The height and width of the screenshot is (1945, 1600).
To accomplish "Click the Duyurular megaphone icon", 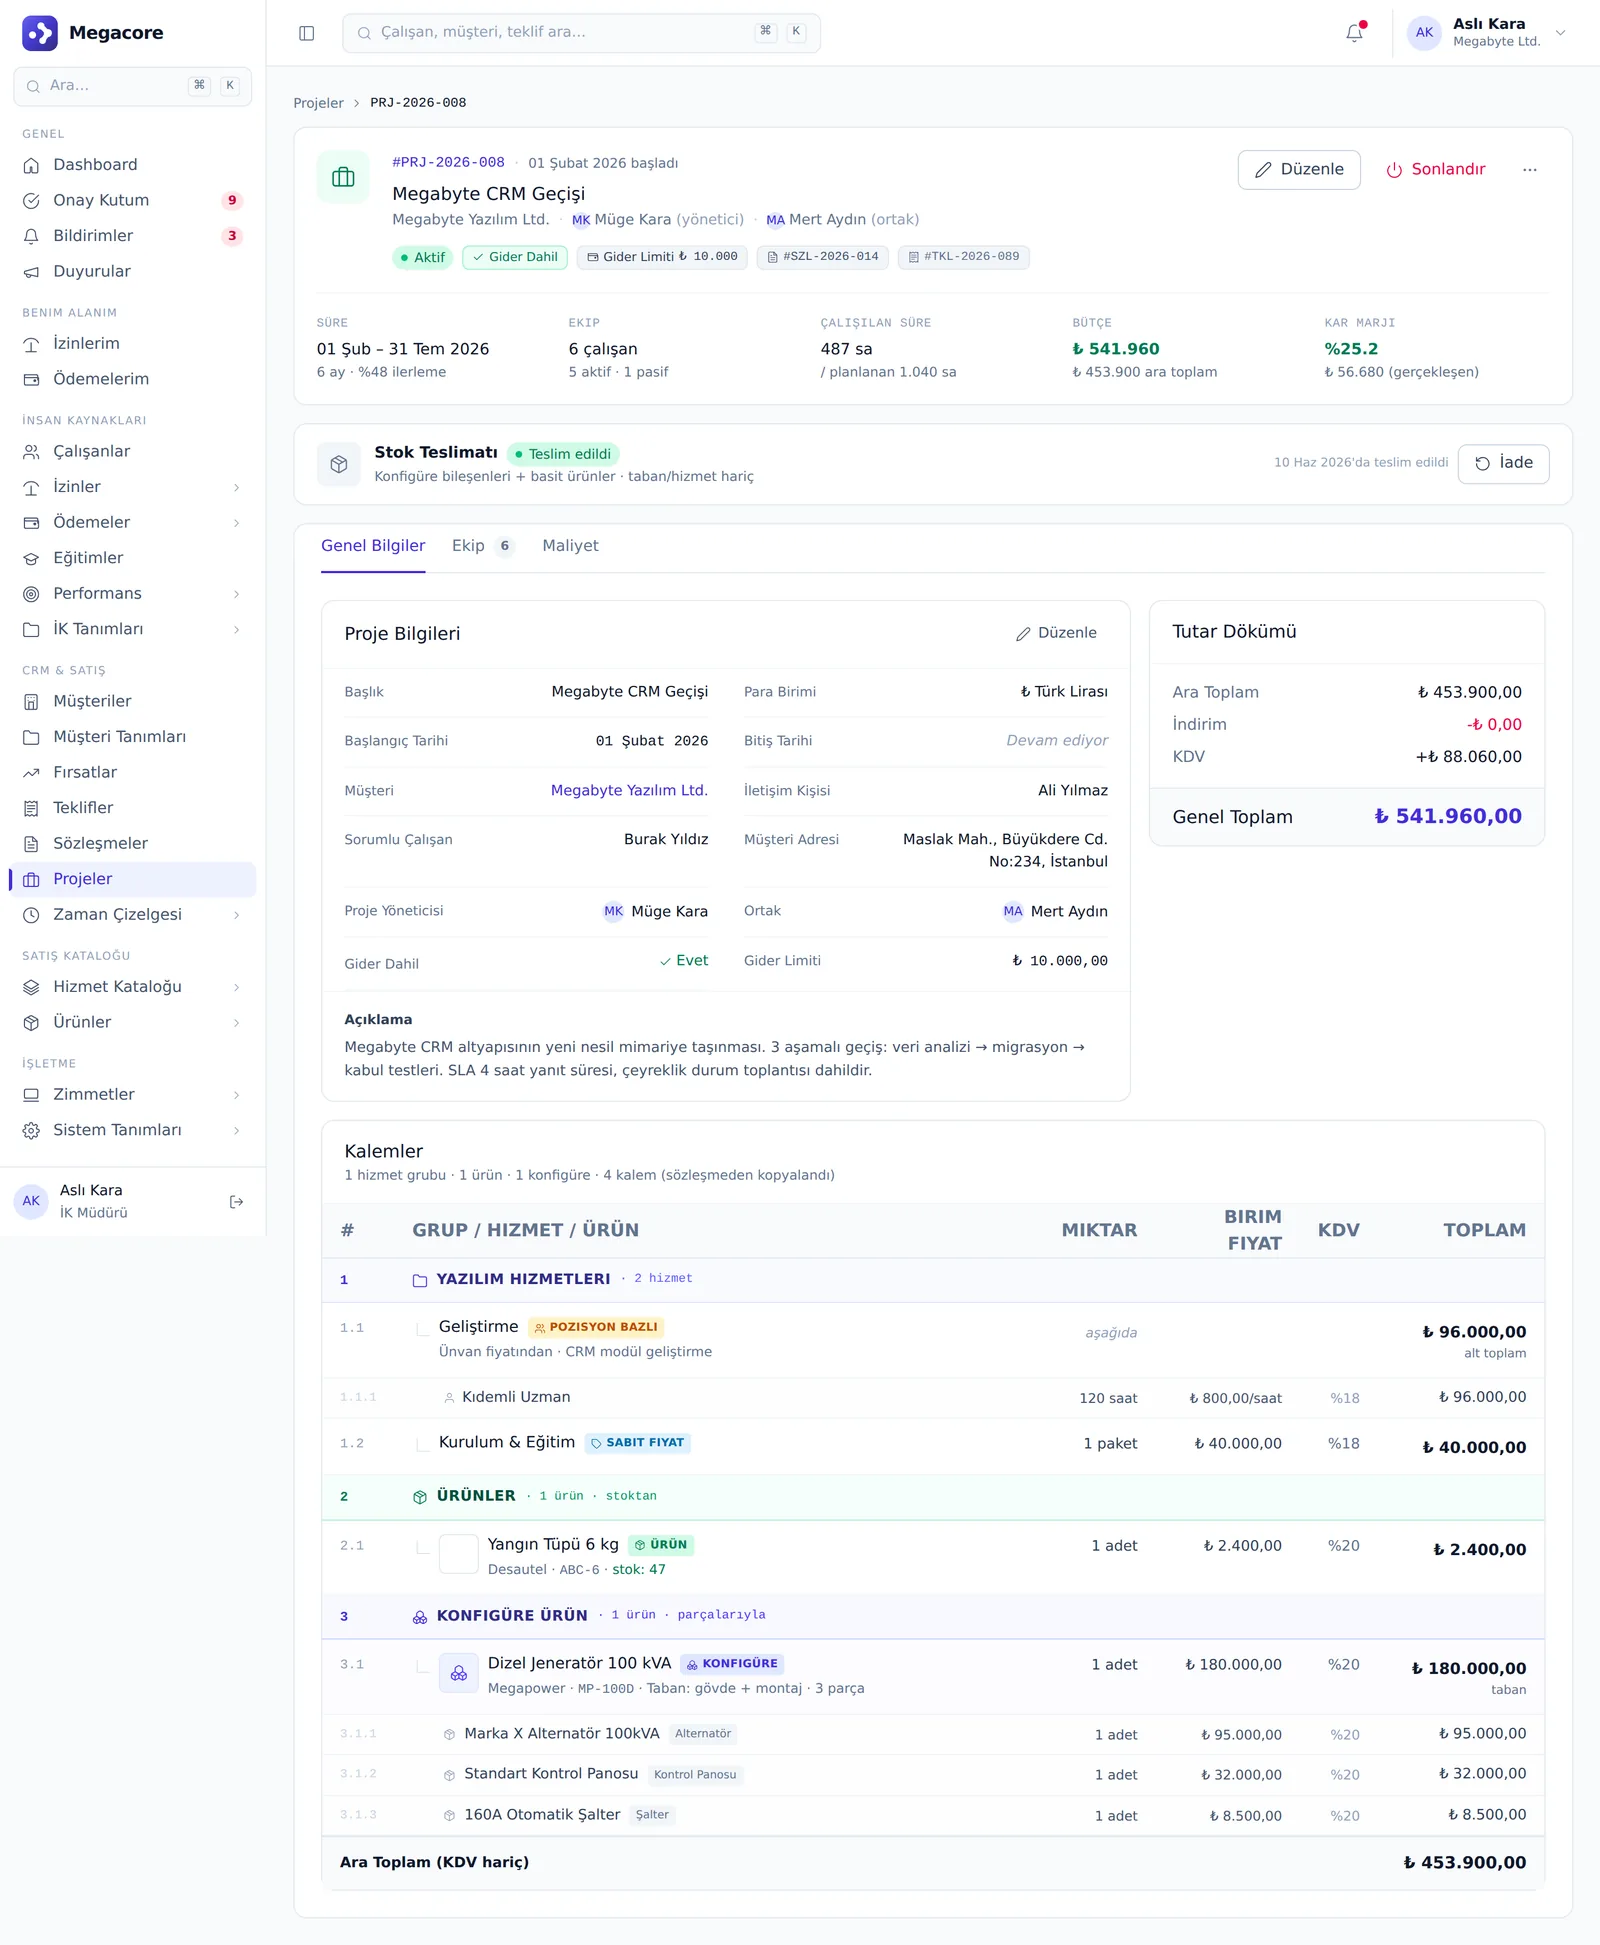I will point(32,272).
